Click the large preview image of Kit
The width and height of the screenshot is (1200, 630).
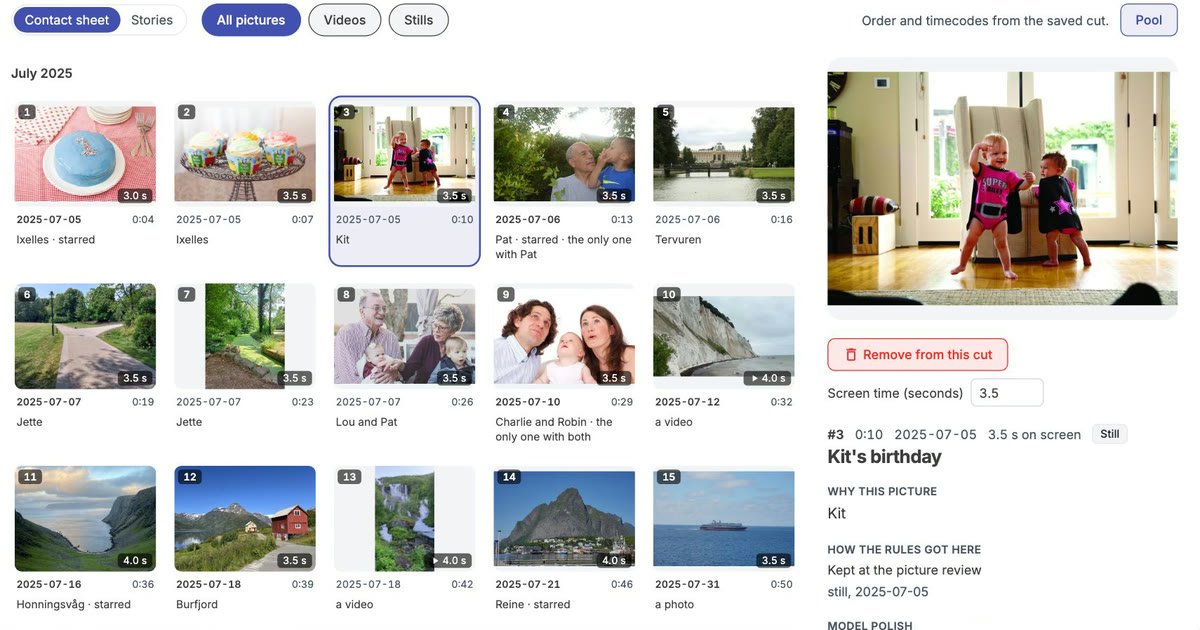click(1002, 188)
